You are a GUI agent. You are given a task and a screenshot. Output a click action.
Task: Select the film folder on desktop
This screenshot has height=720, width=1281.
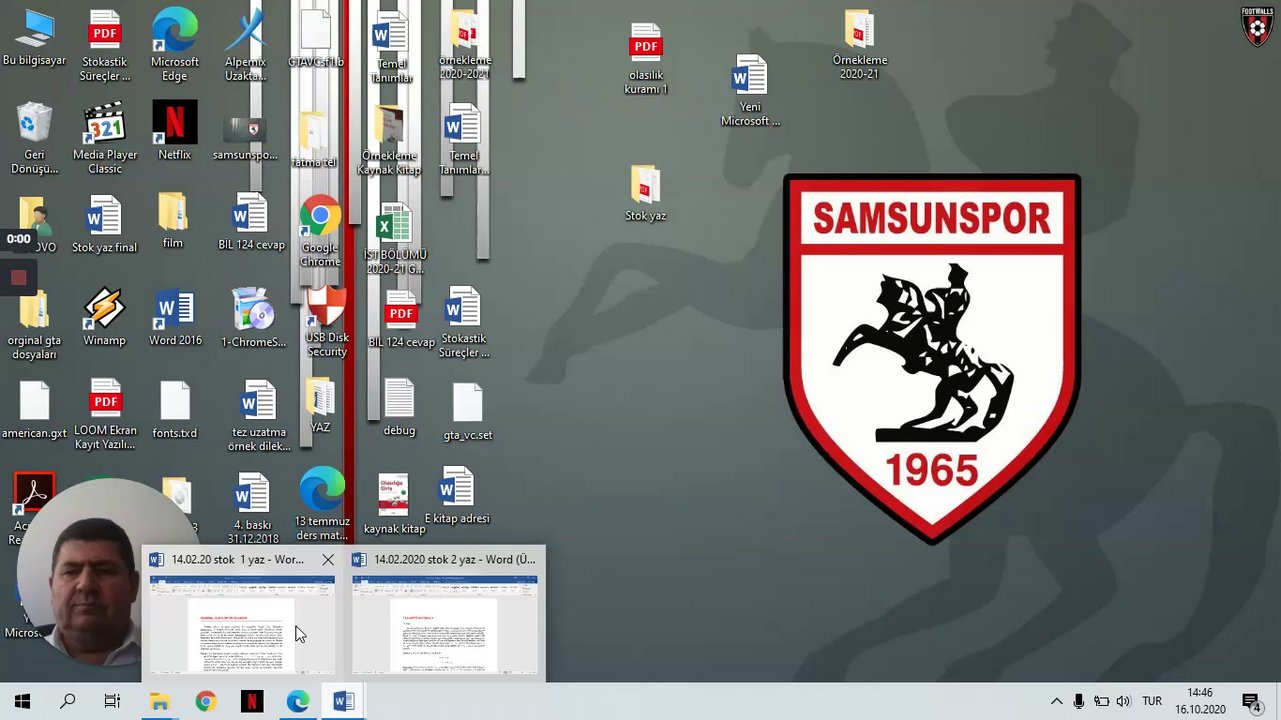[172, 221]
